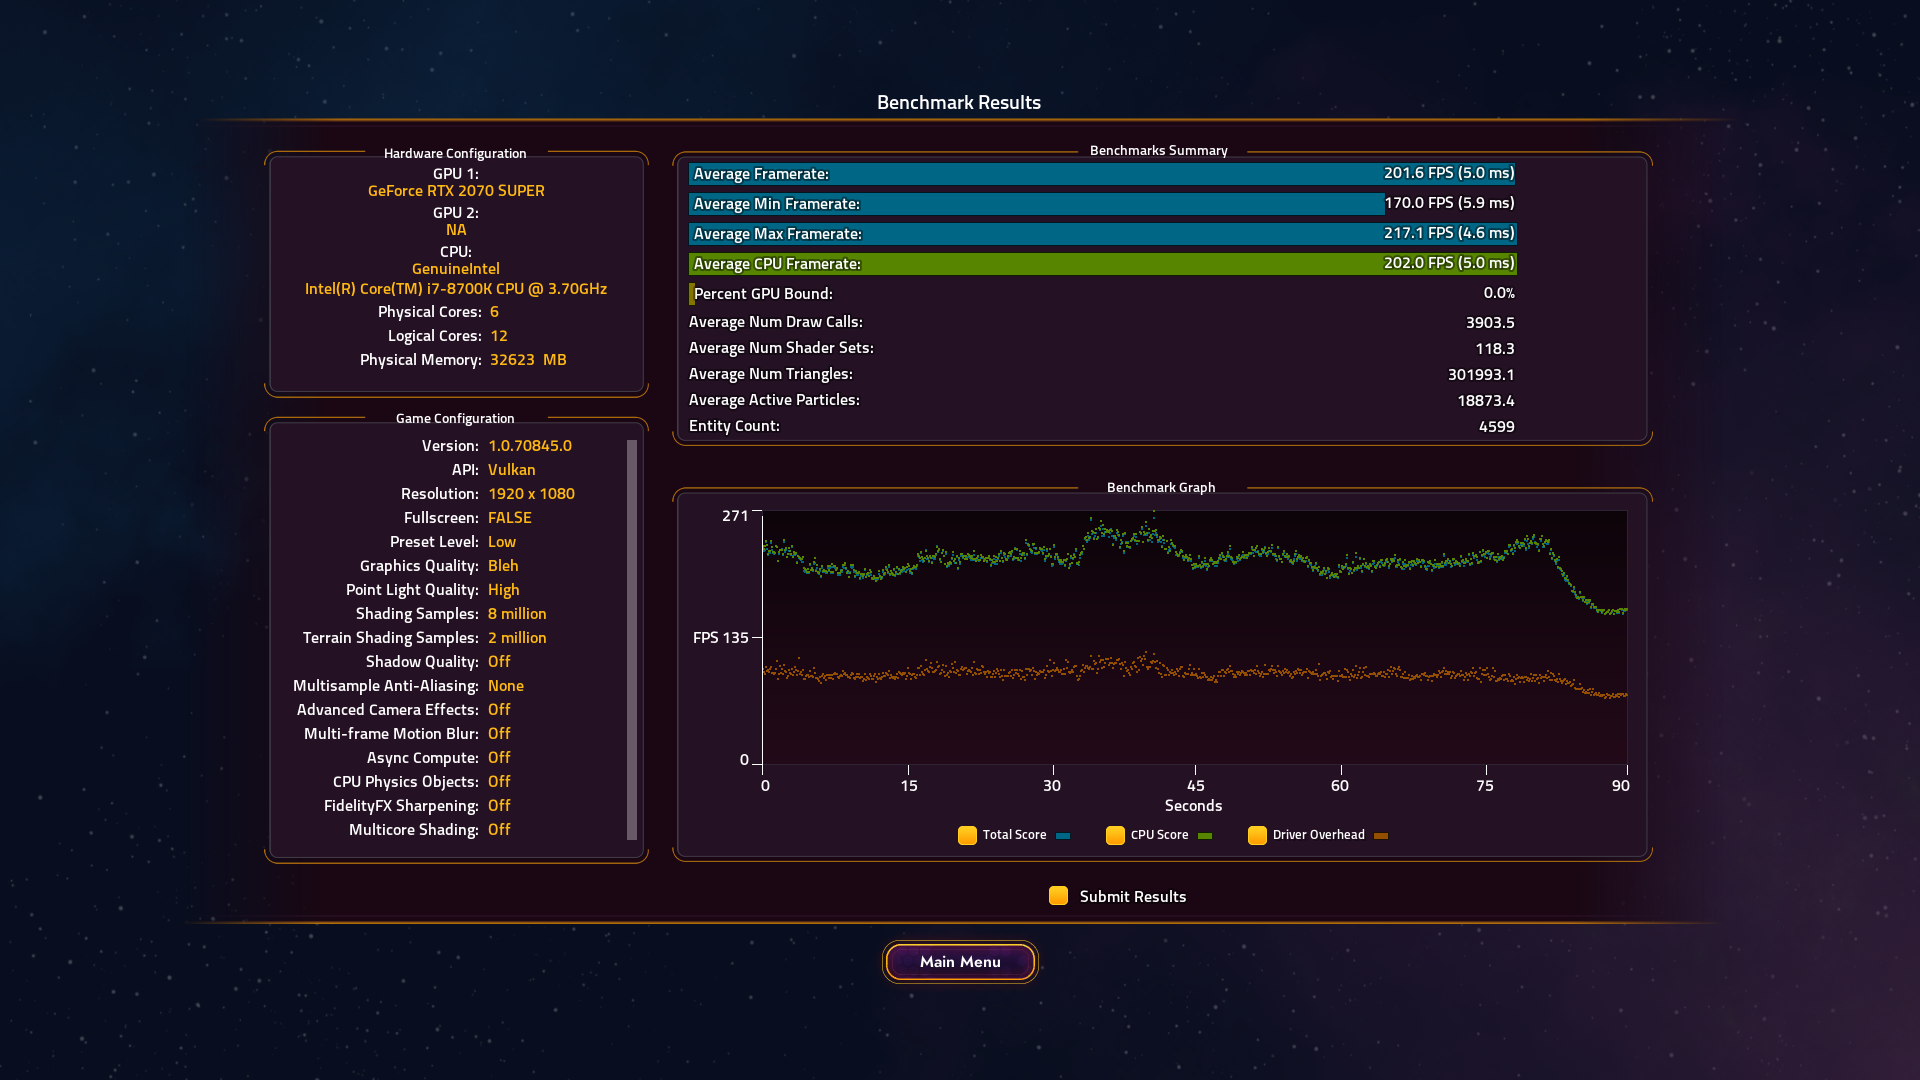Click the Main Menu button

tap(959, 961)
